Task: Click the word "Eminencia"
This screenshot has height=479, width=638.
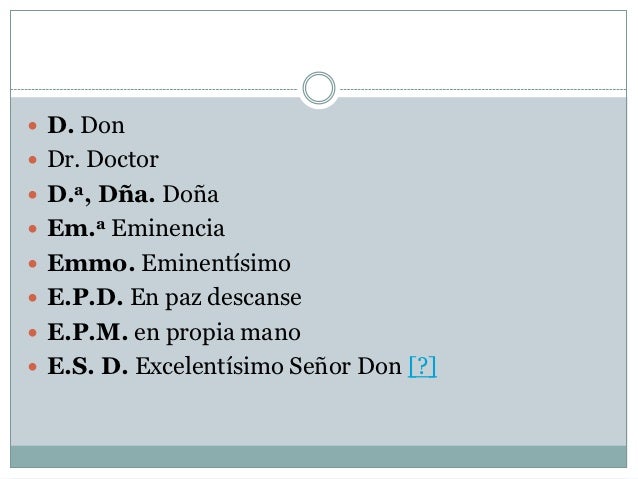Action: click(168, 228)
